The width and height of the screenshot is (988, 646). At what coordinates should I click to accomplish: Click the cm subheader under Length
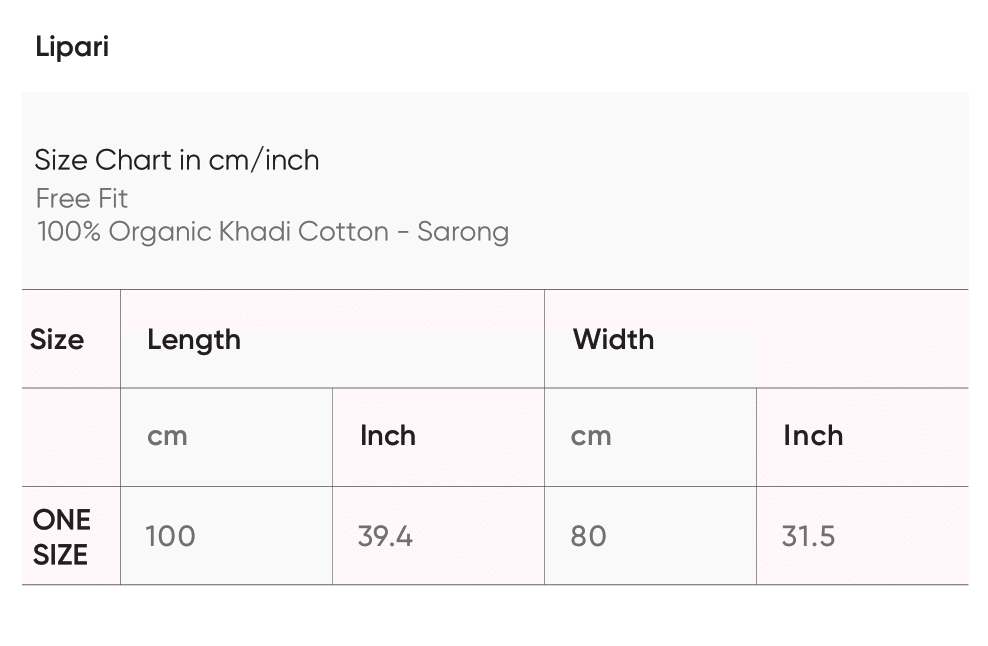(167, 436)
